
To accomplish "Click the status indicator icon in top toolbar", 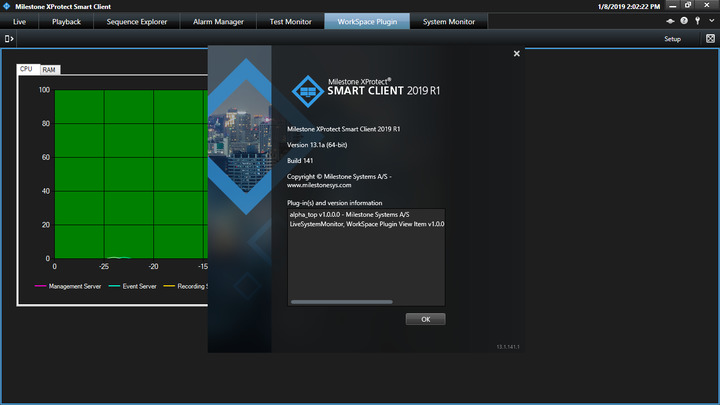I will click(669, 21).
